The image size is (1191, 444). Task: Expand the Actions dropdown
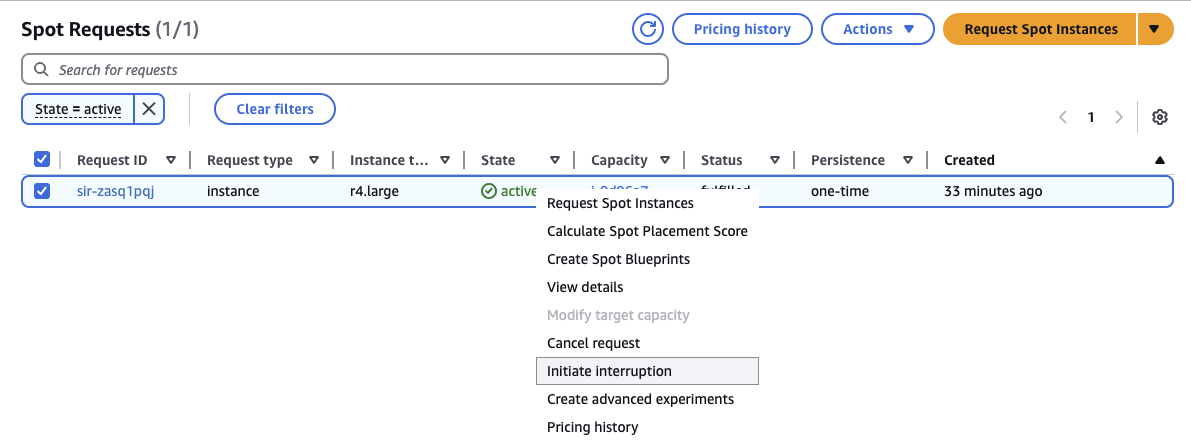tap(878, 29)
